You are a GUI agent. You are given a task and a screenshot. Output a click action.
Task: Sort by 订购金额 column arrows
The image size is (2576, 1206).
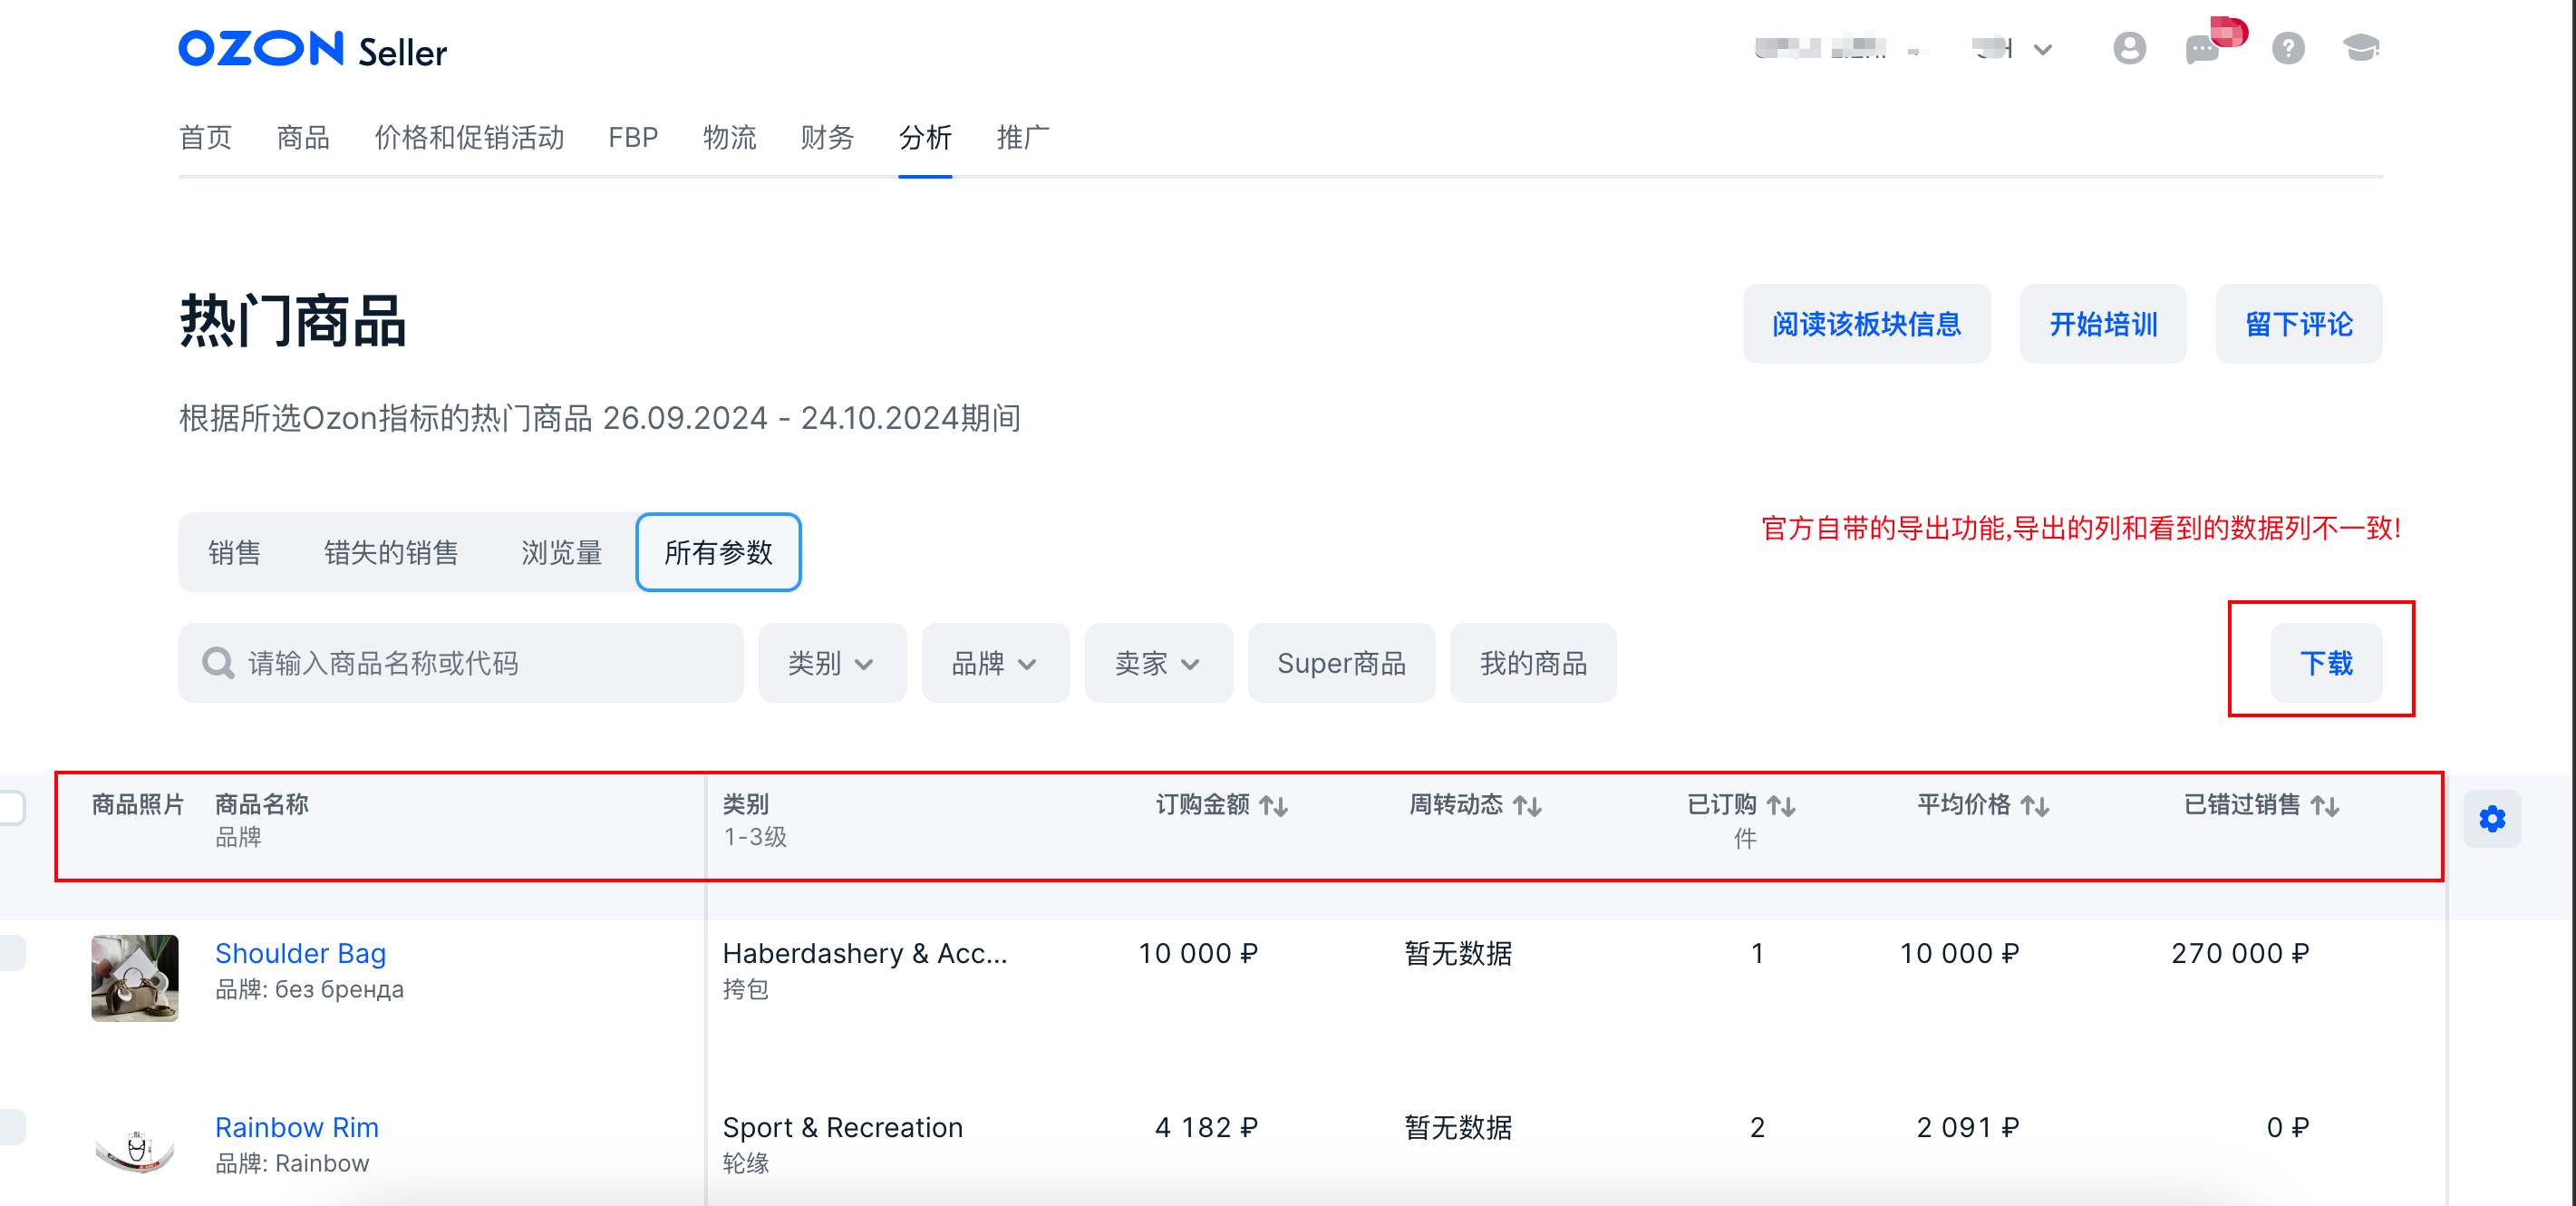pyautogui.click(x=1273, y=806)
